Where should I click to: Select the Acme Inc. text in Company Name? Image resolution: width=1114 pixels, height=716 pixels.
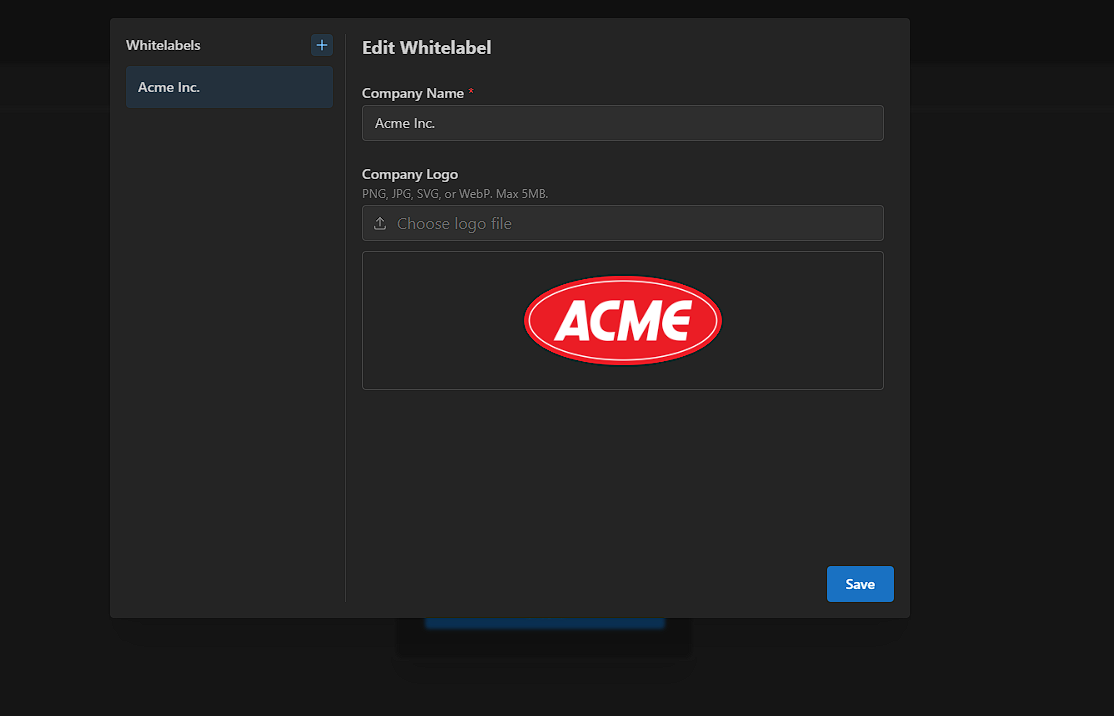[404, 123]
